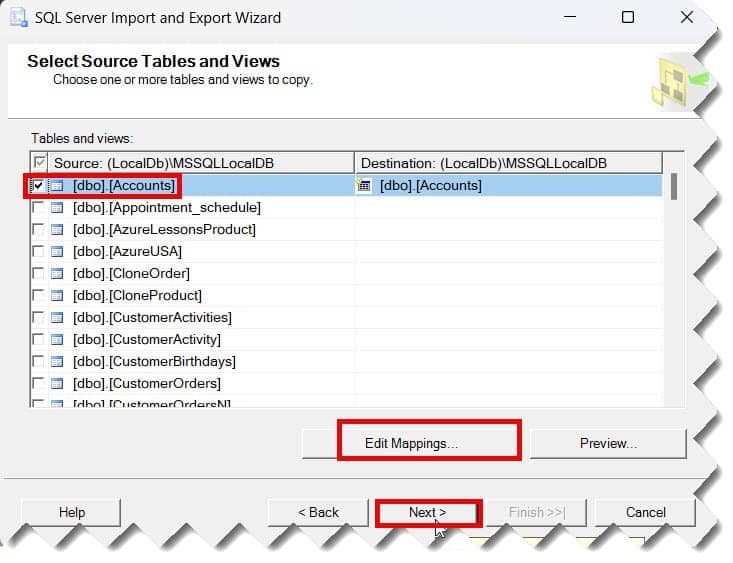Click the table icon for CloneProduct
Viewport: 733px width, 563px height.
tap(57, 296)
